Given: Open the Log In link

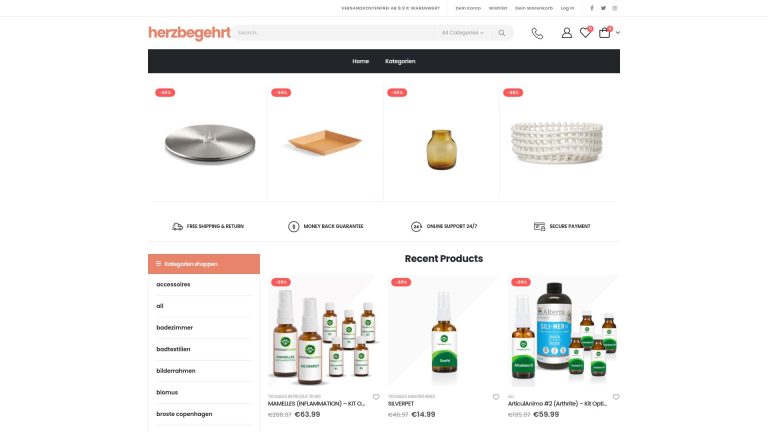Looking at the screenshot, I should (567, 8).
